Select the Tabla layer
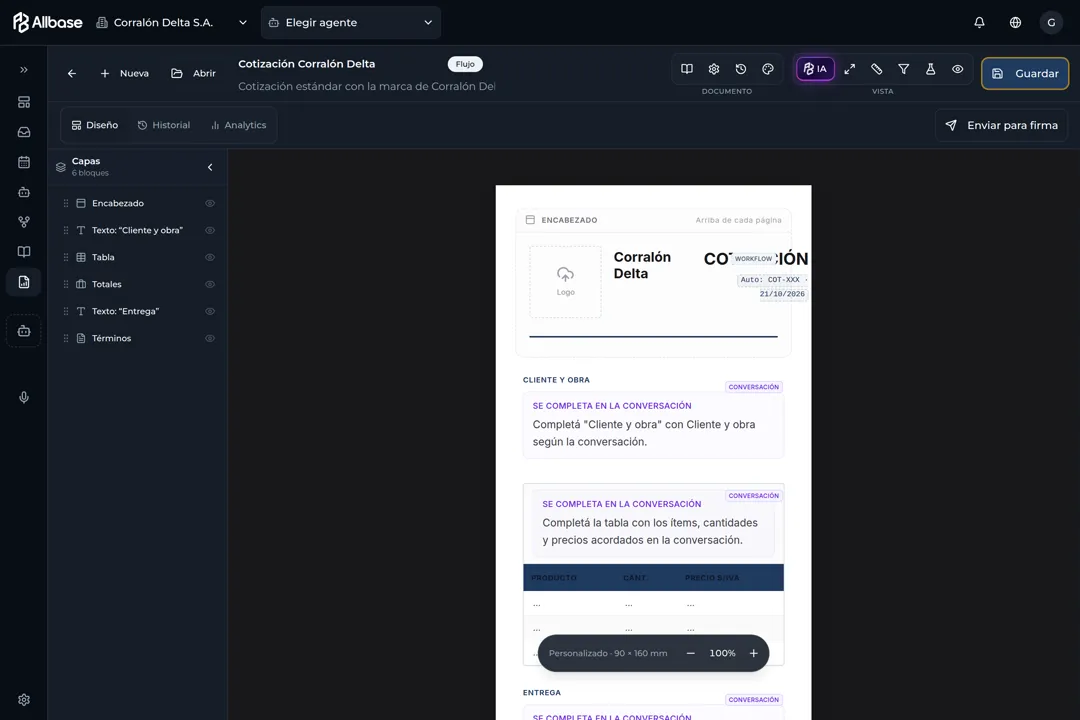This screenshot has width=1080, height=720. click(x=138, y=257)
